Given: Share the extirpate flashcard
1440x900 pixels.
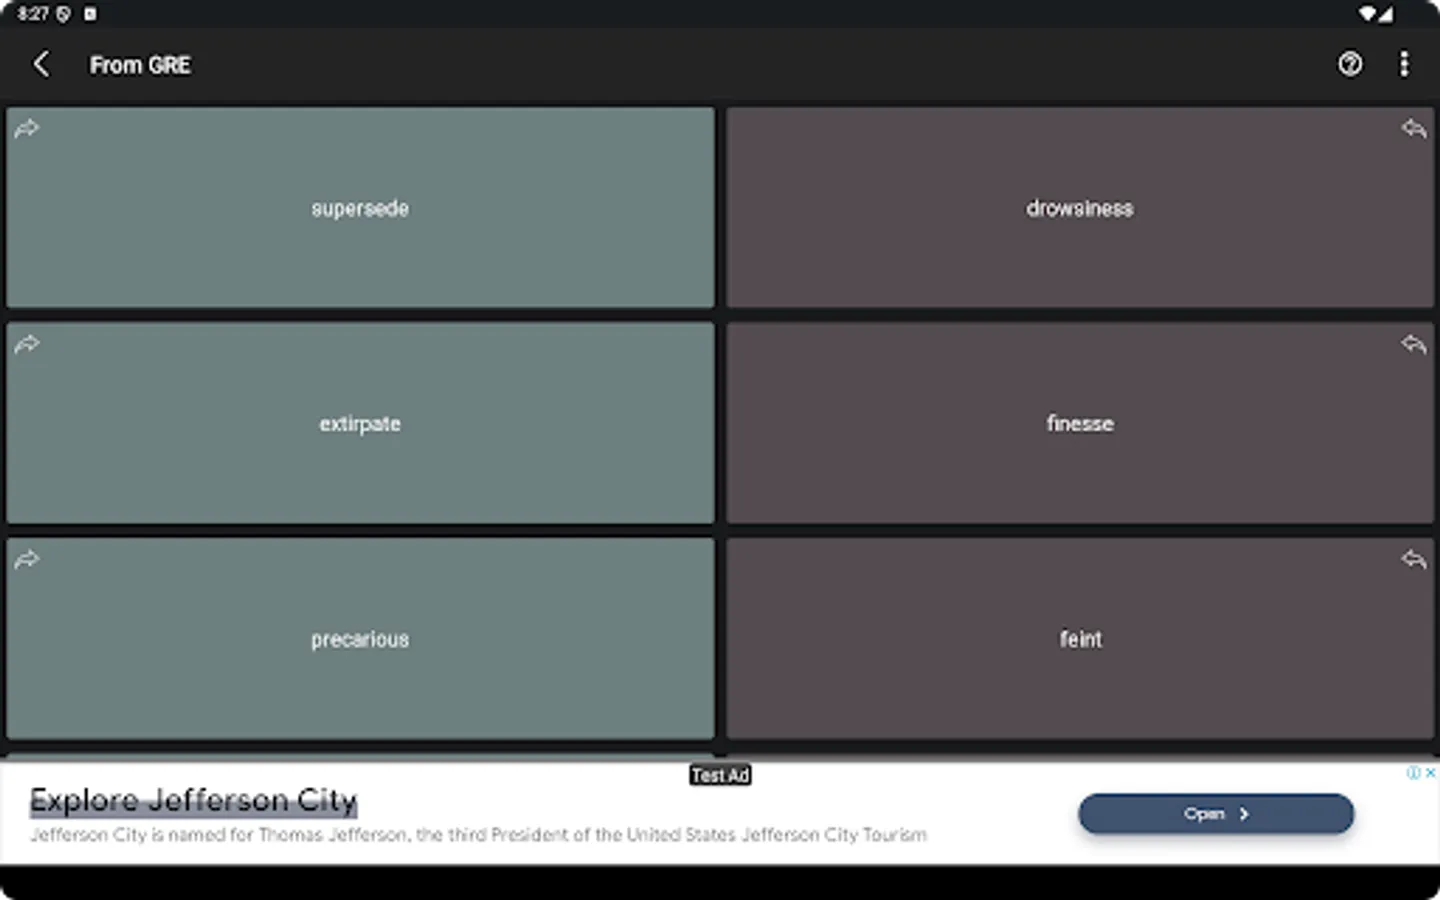Looking at the screenshot, I should 26,344.
